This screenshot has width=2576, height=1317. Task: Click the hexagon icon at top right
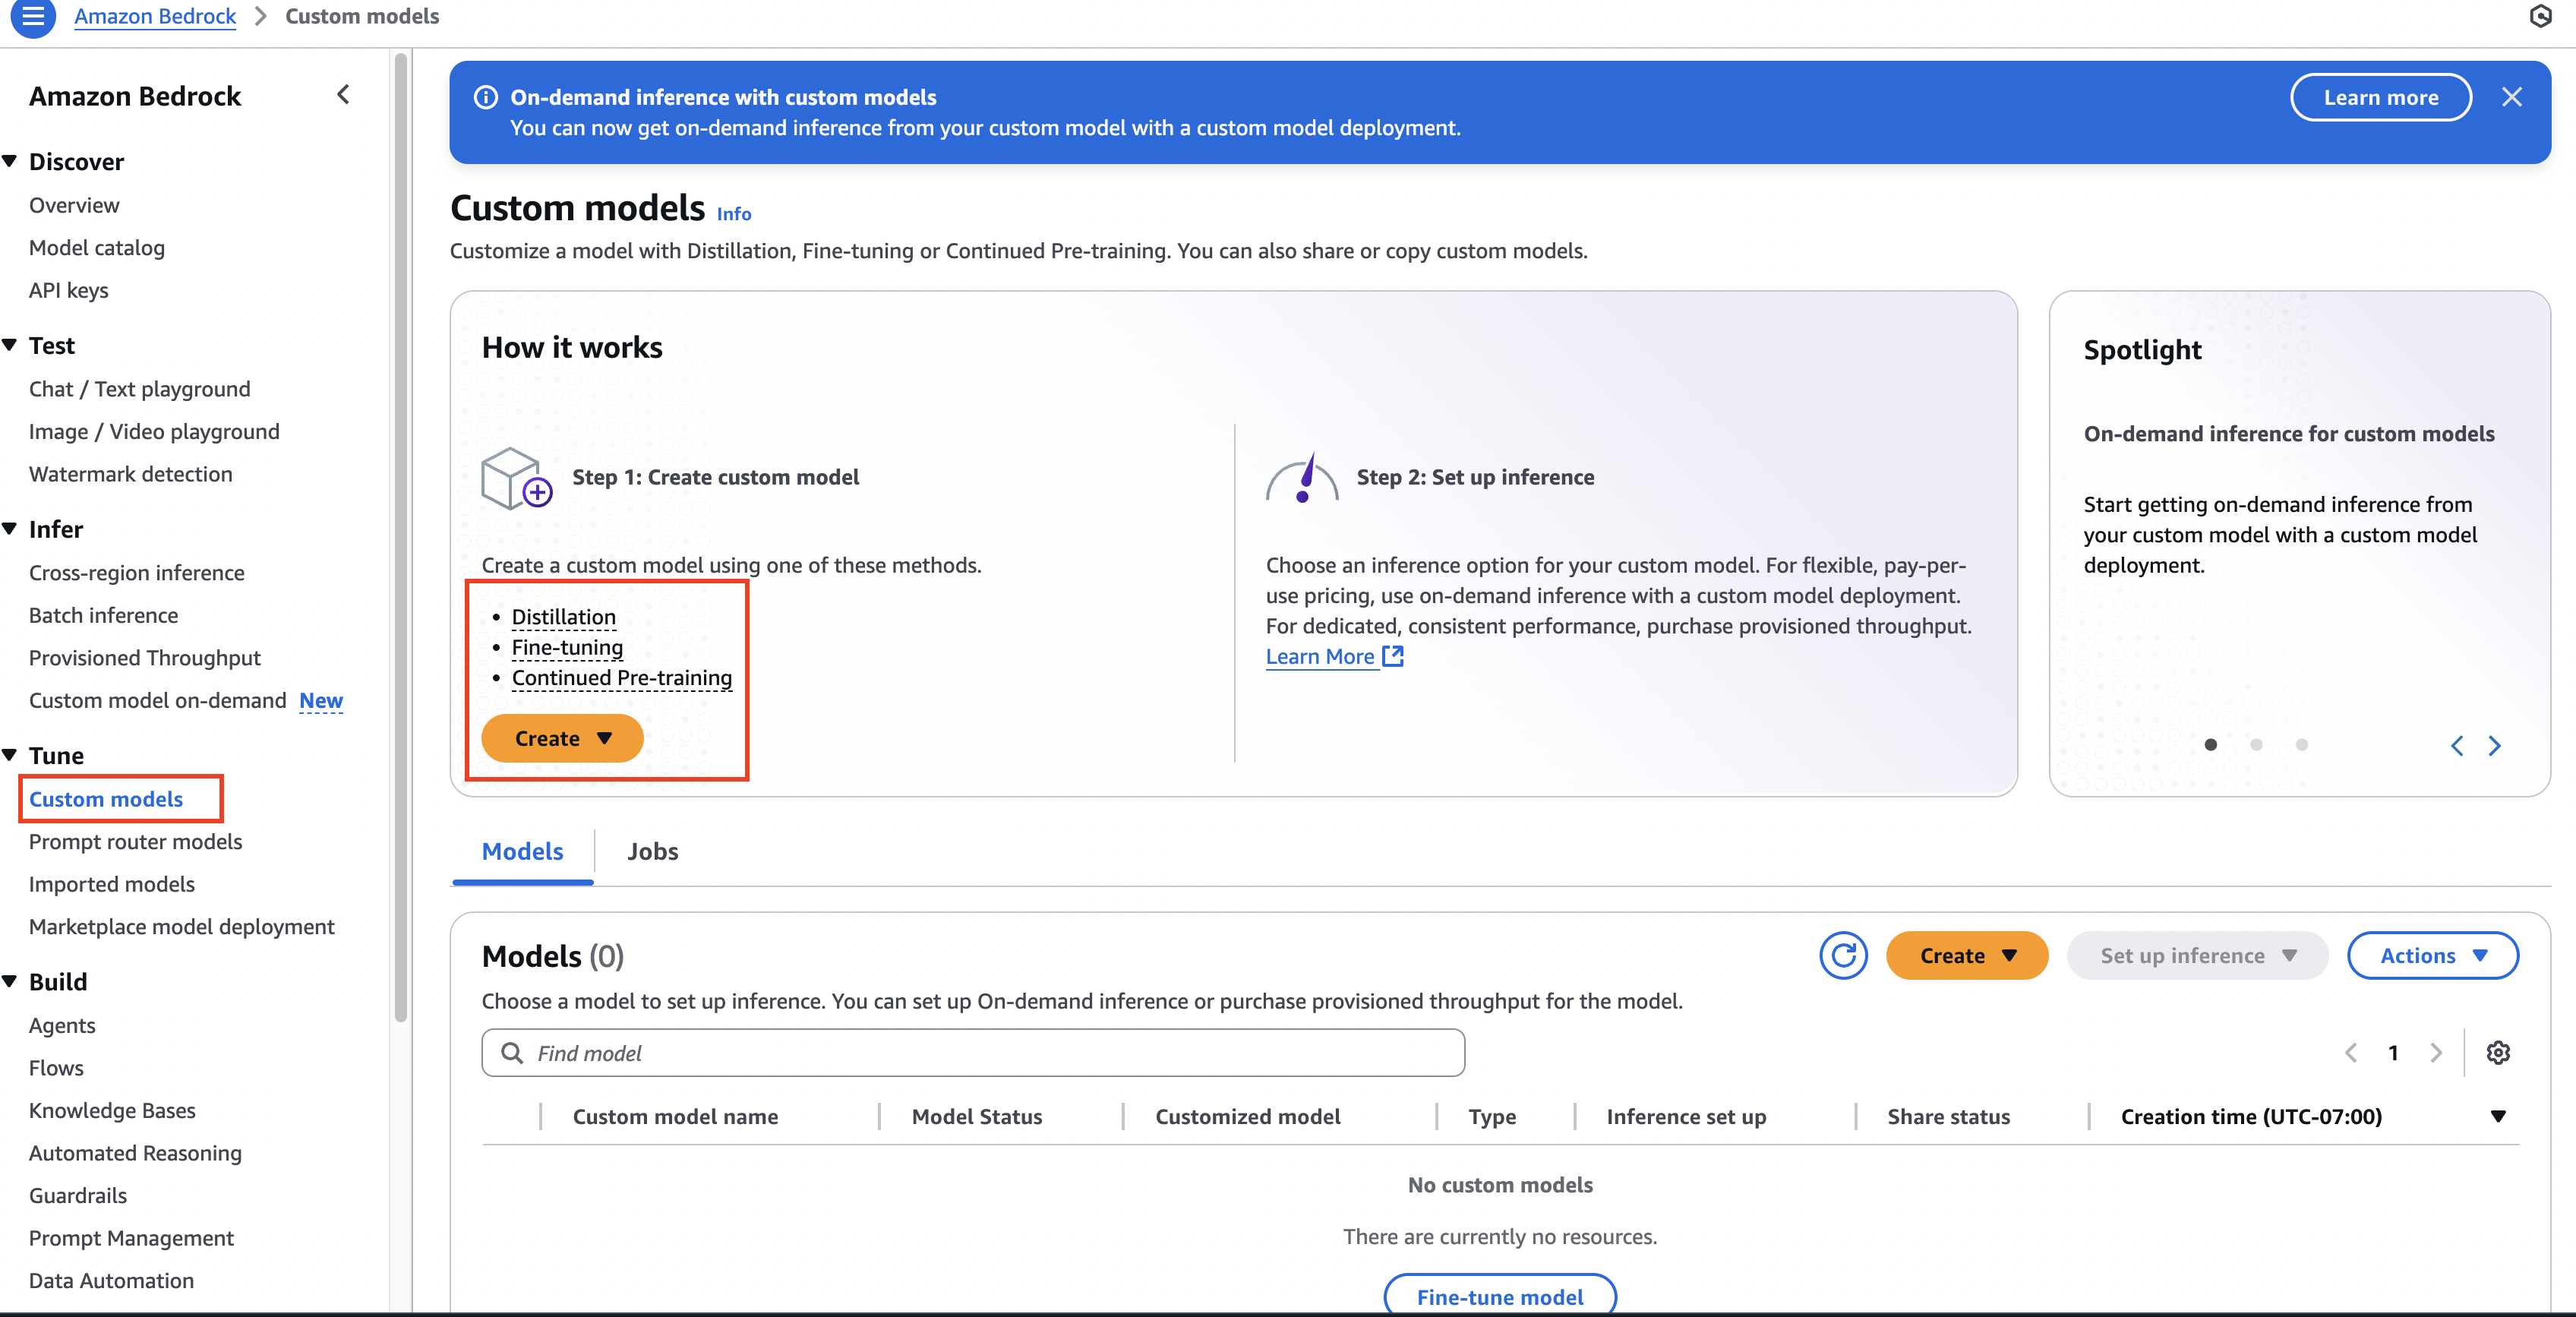pos(2540,16)
